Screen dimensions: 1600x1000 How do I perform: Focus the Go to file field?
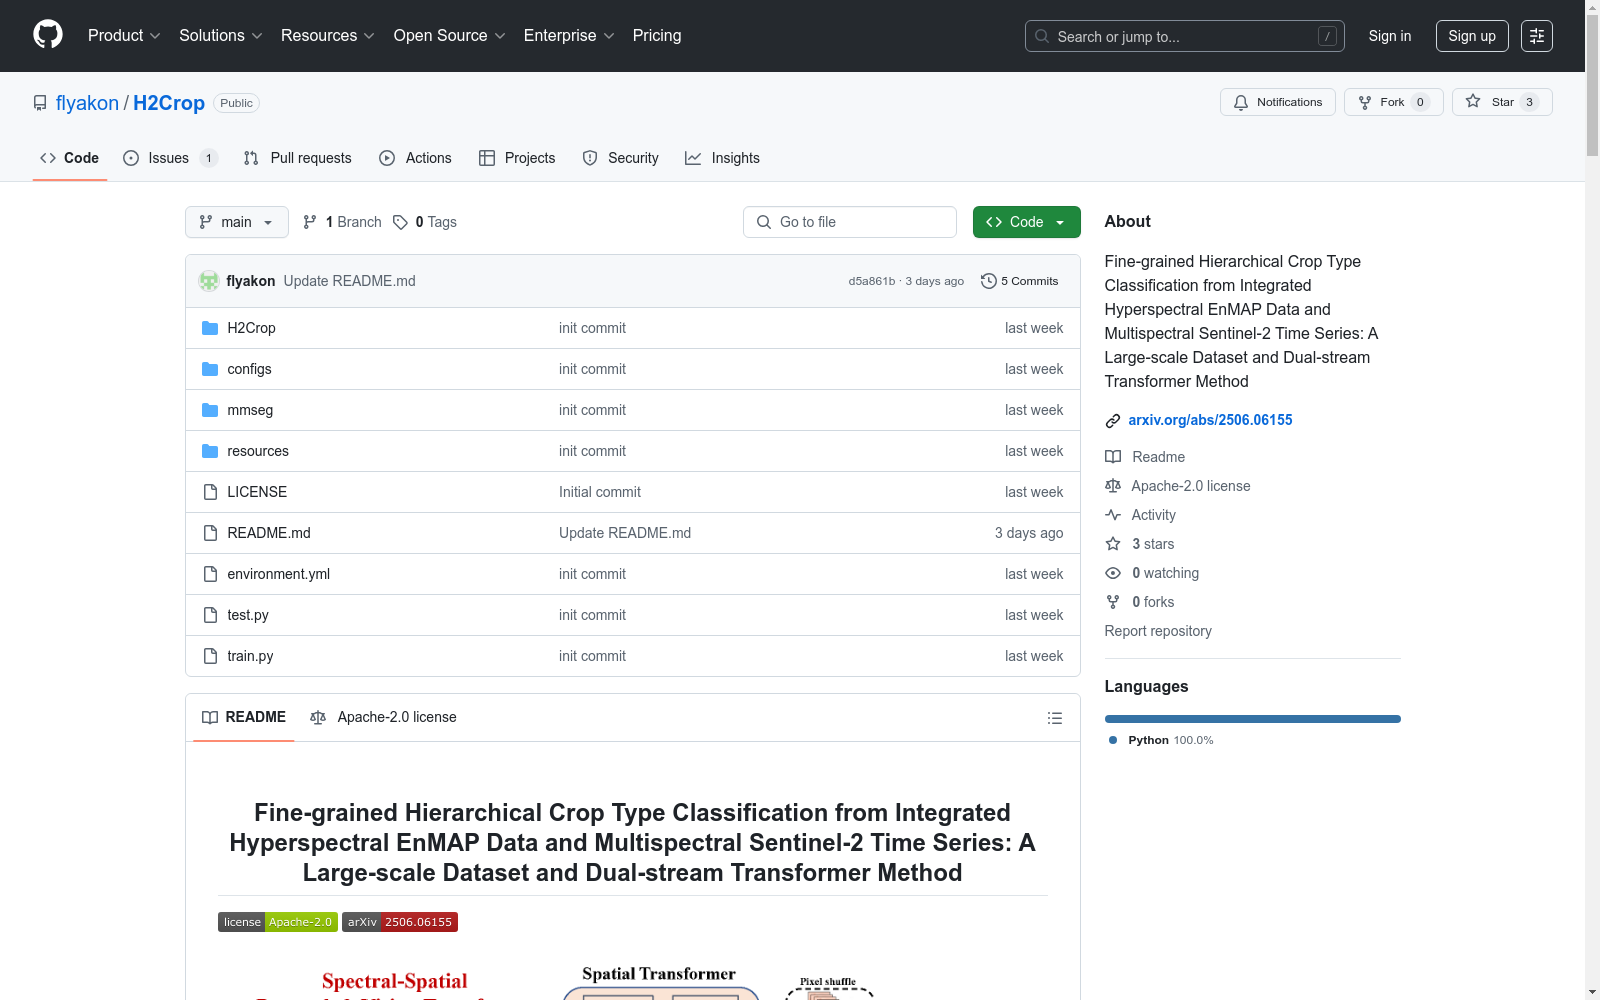pos(850,222)
